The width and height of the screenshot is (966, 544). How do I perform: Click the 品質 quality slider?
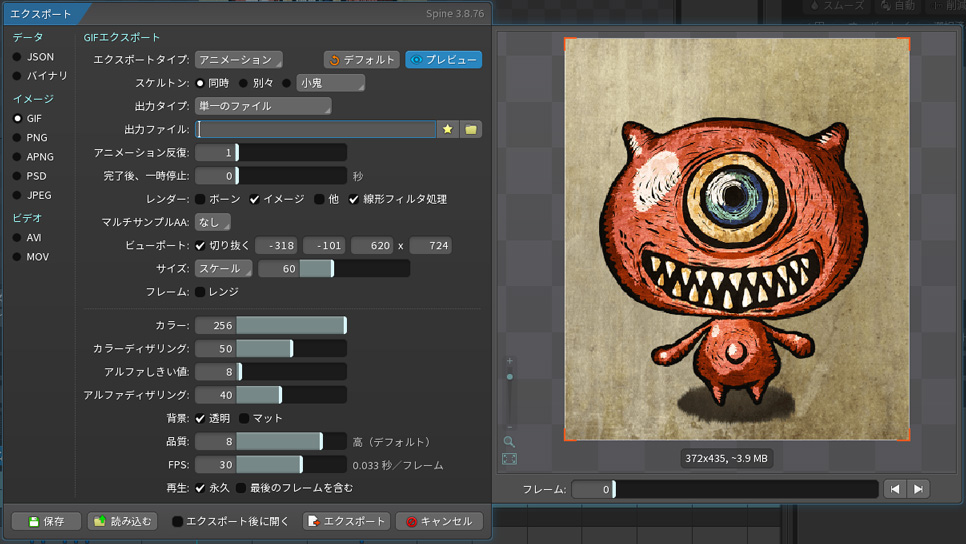tap(271, 441)
